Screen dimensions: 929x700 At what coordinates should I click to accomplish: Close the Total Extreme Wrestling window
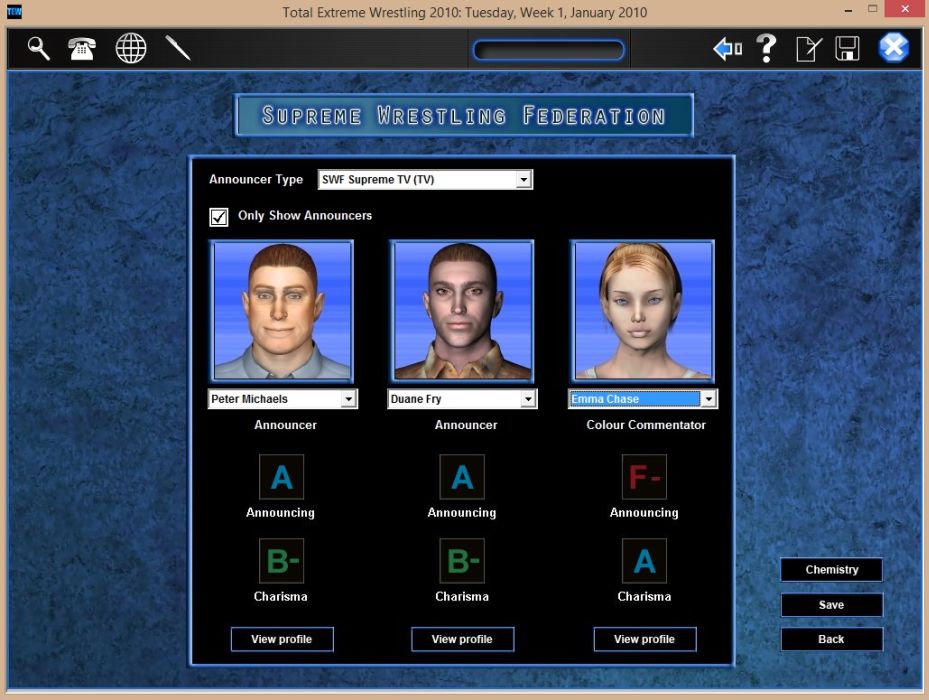905,9
